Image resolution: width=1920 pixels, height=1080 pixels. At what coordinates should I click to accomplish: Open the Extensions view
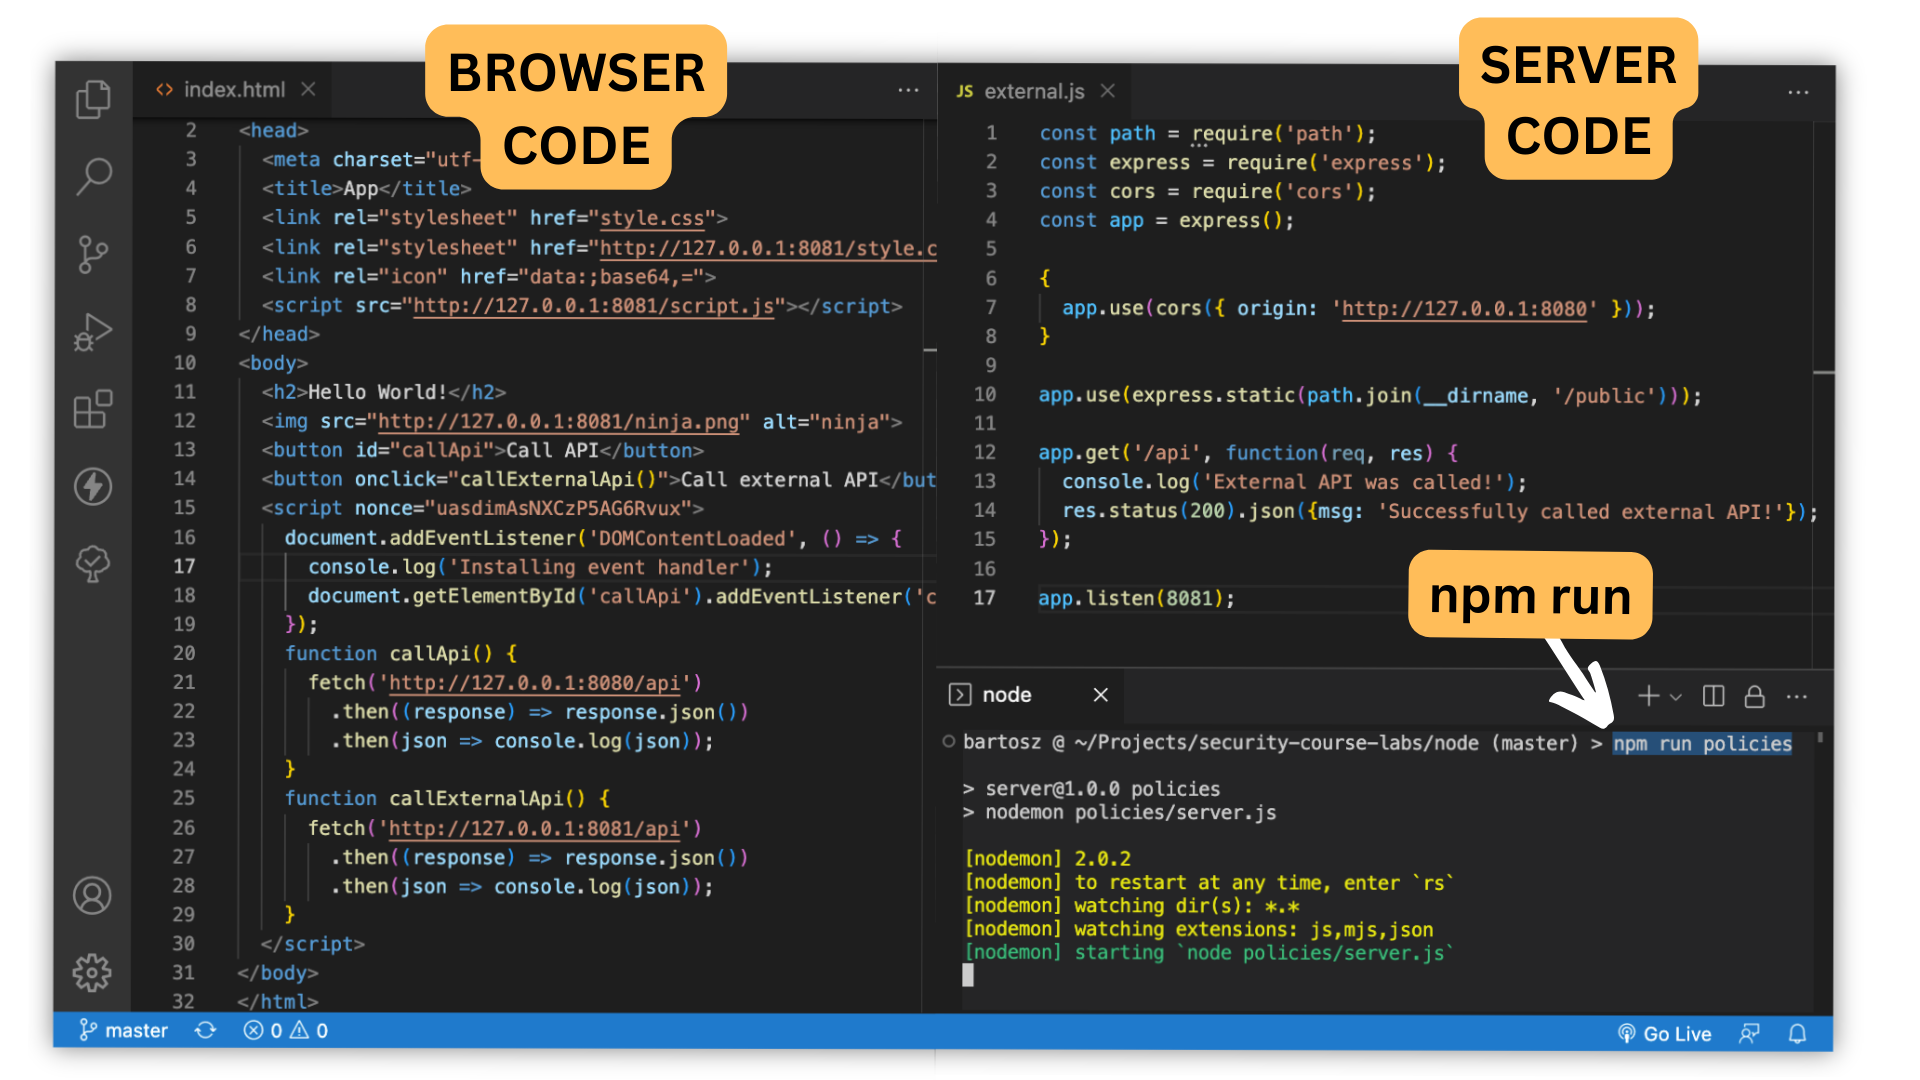pos(93,409)
